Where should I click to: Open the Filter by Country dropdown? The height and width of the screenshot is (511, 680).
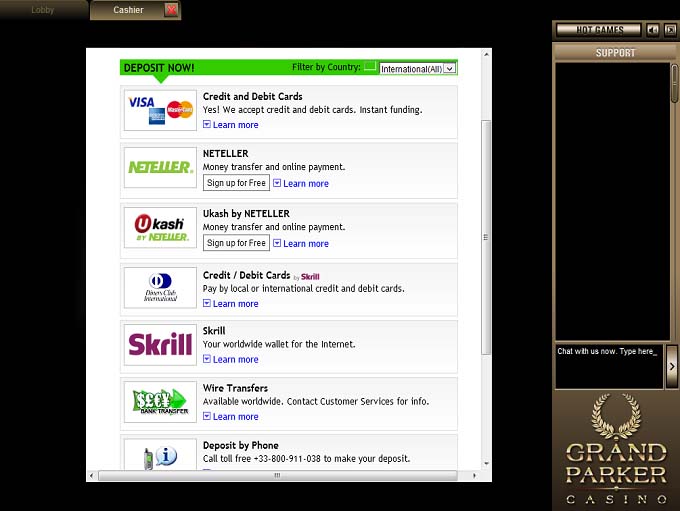tap(418, 68)
